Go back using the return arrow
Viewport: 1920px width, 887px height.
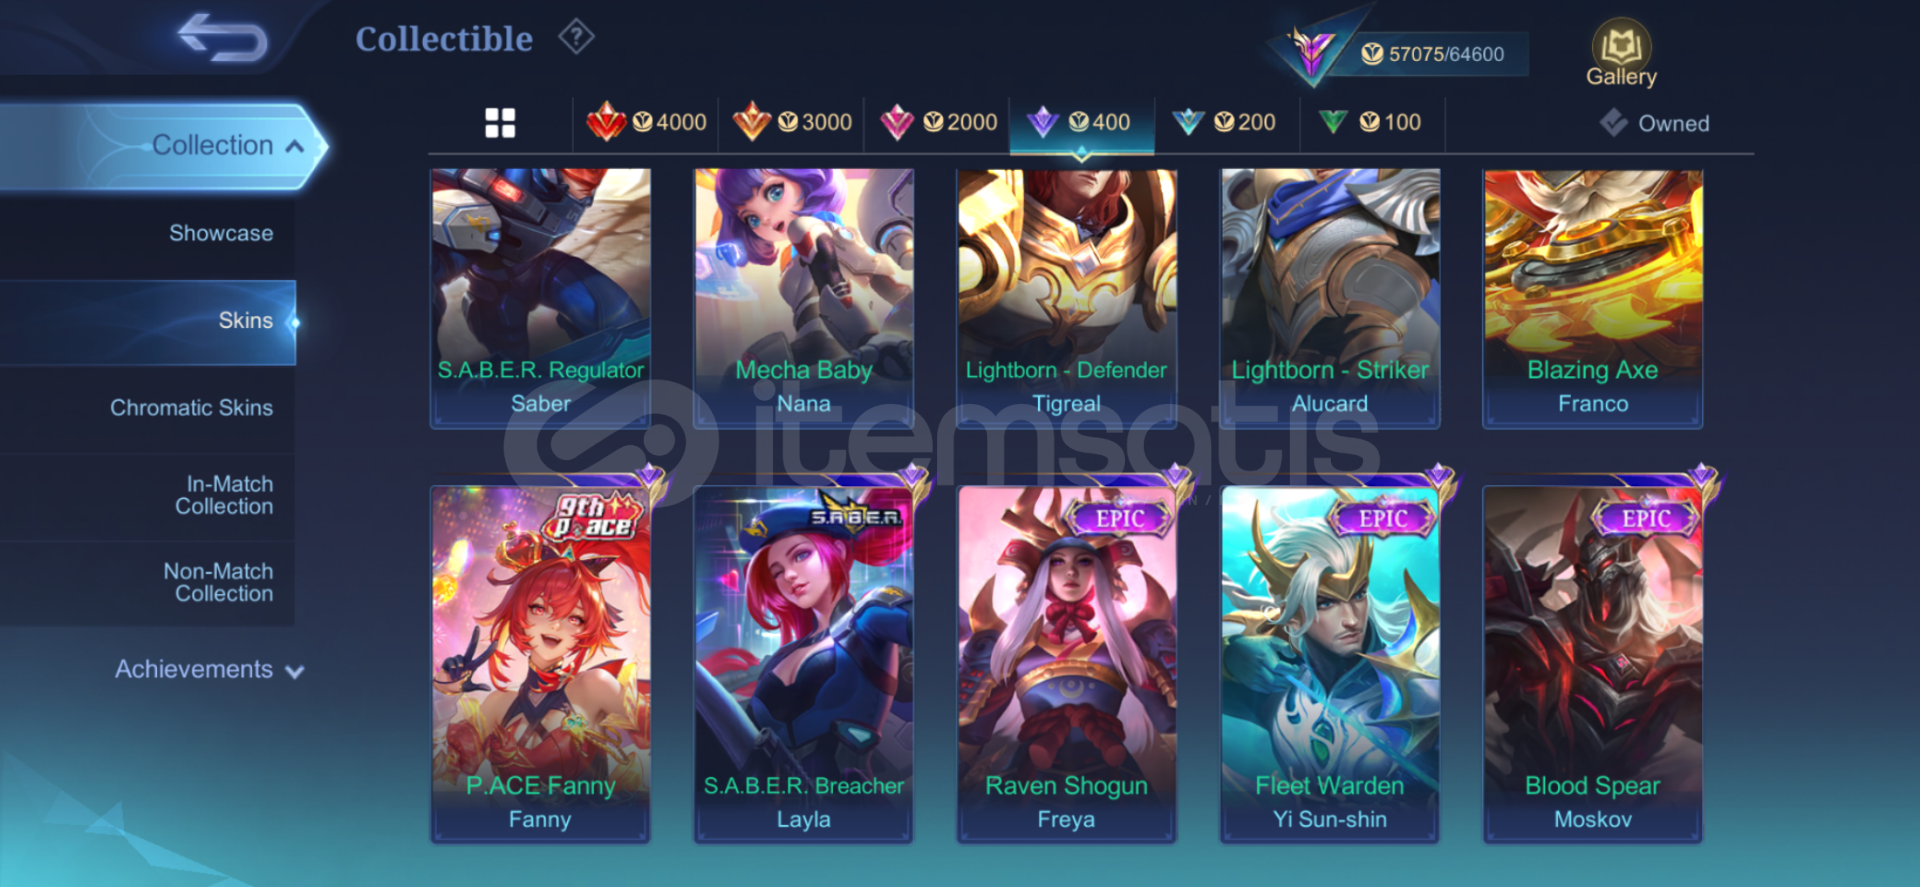222,37
